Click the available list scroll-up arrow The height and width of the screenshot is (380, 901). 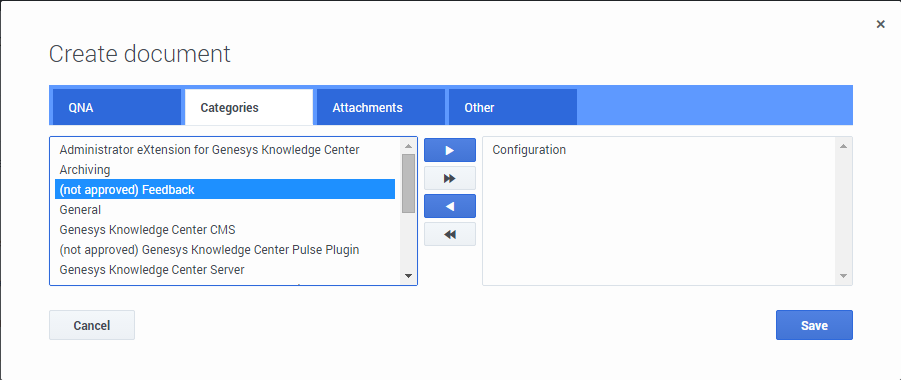click(x=409, y=146)
